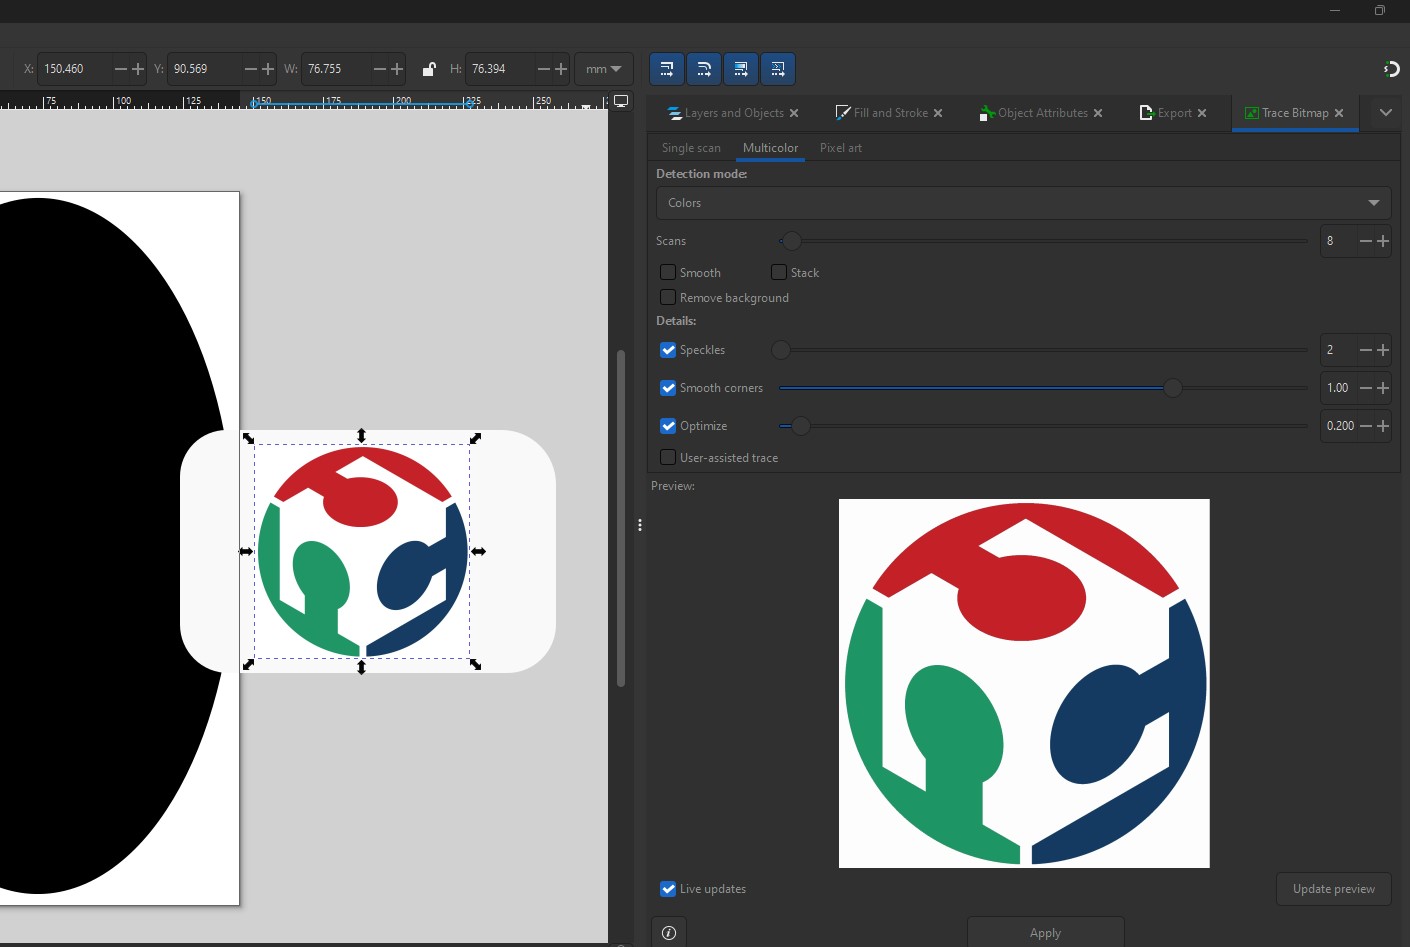Toggle lock width and height ratio

click(x=429, y=69)
